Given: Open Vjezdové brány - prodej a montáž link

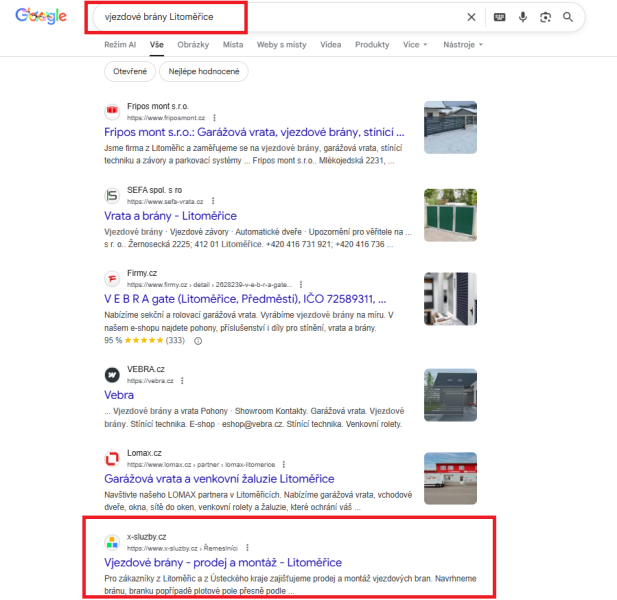Looking at the screenshot, I should tap(222, 563).
